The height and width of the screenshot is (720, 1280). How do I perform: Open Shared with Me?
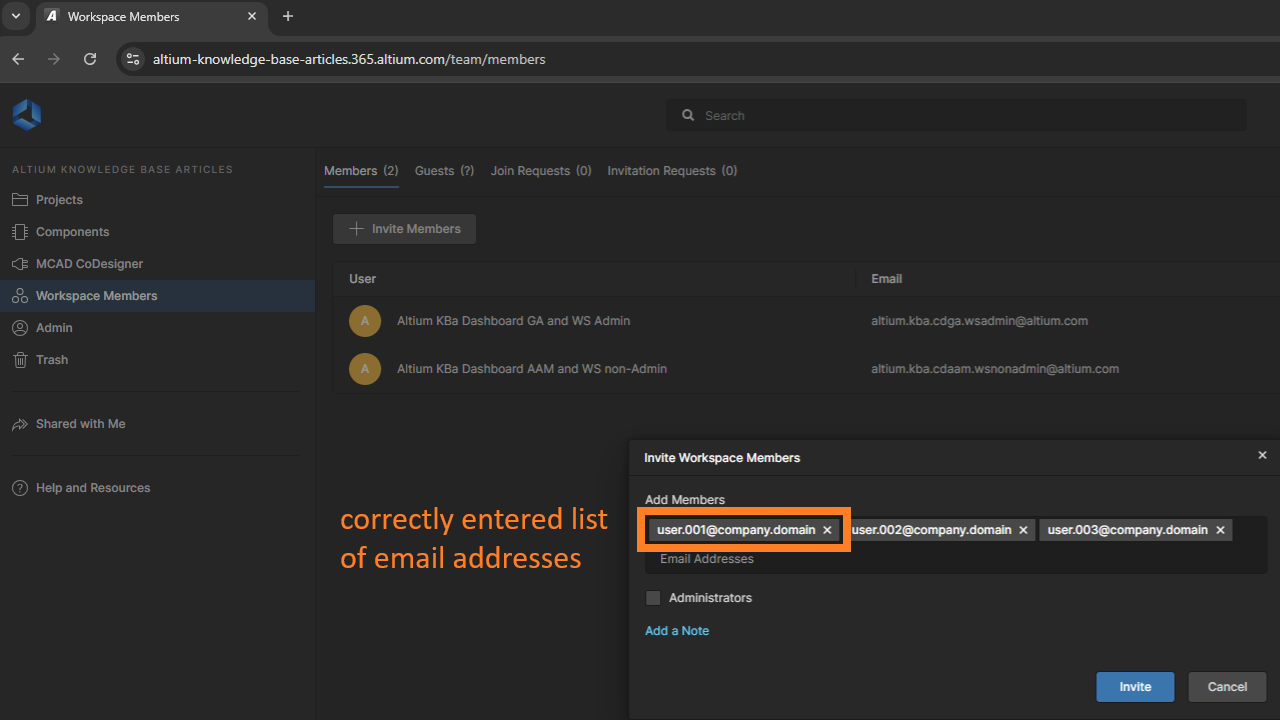pos(80,423)
